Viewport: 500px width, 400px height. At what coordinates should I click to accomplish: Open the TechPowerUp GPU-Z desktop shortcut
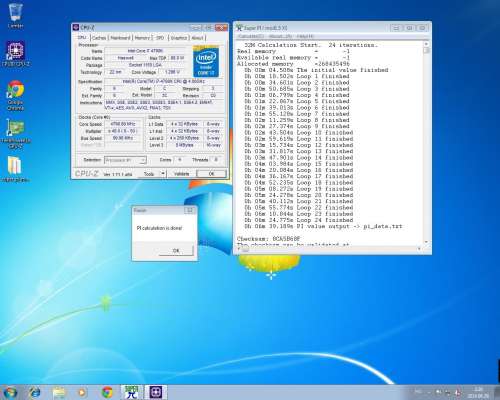[15, 133]
